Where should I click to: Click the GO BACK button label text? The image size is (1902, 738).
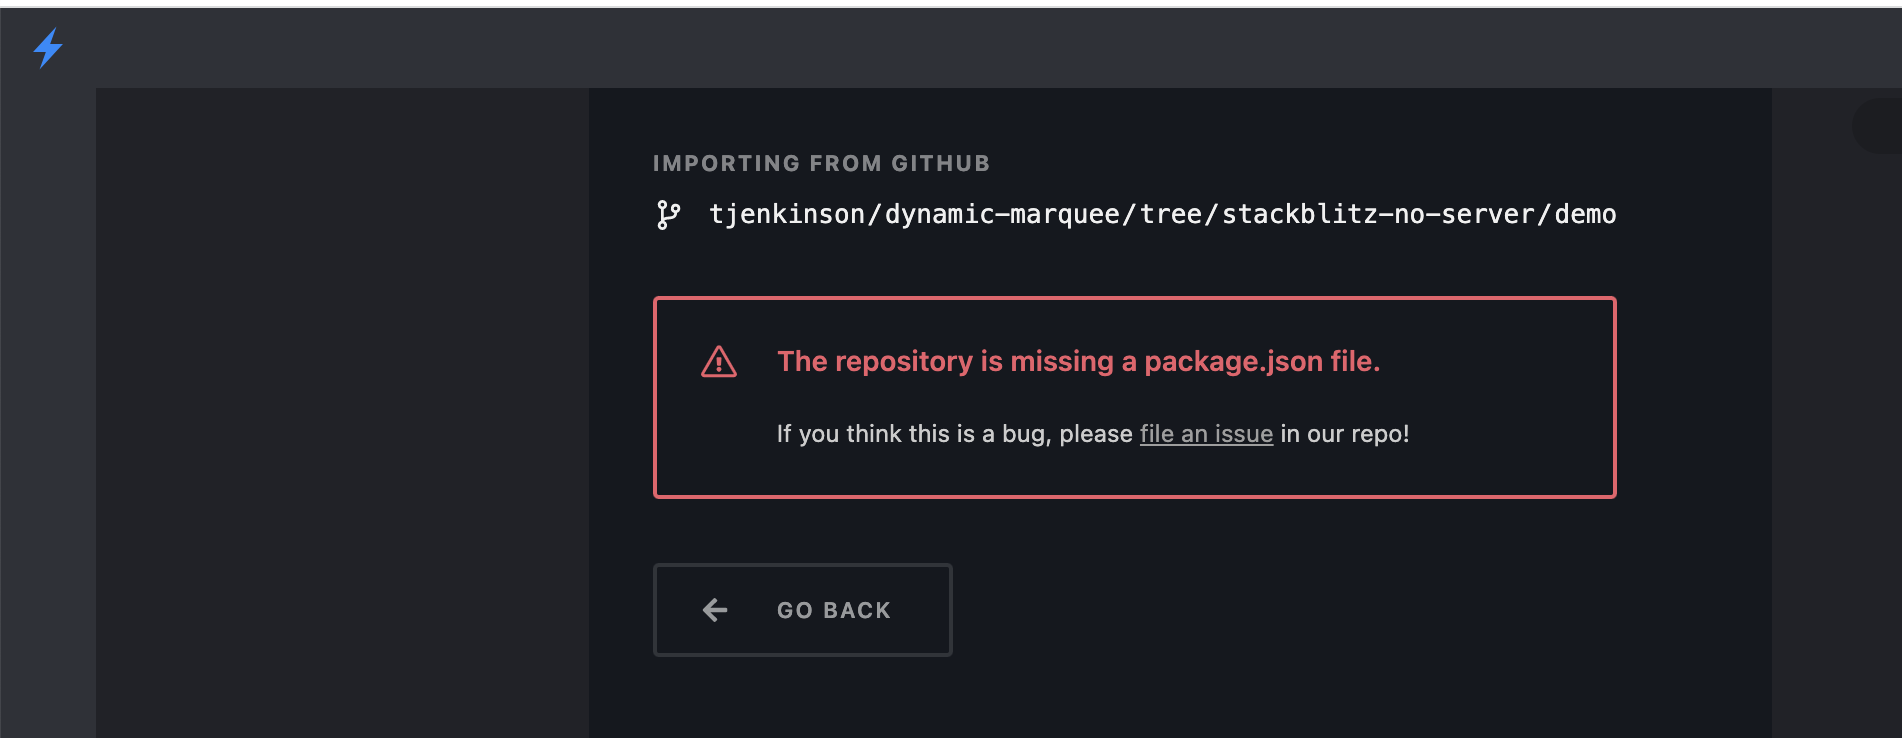(x=835, y=610)
